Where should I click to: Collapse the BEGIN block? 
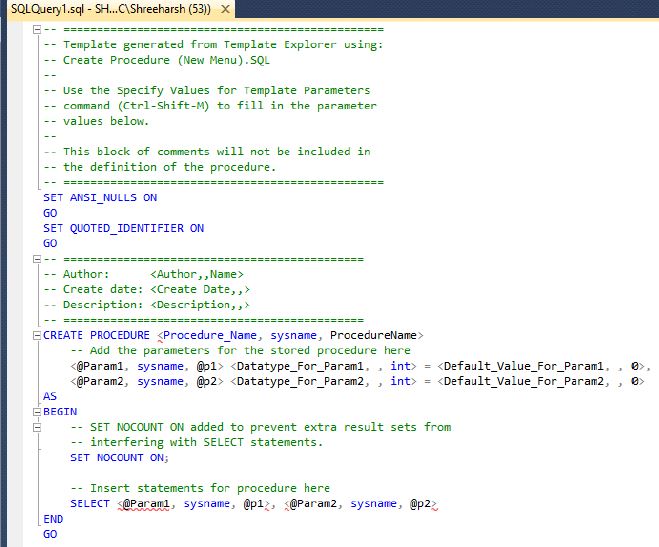[37, 412]
